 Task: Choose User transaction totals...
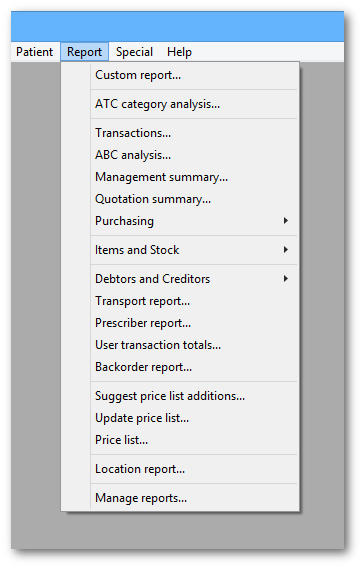pyautogui.click(x=180, y=345)
